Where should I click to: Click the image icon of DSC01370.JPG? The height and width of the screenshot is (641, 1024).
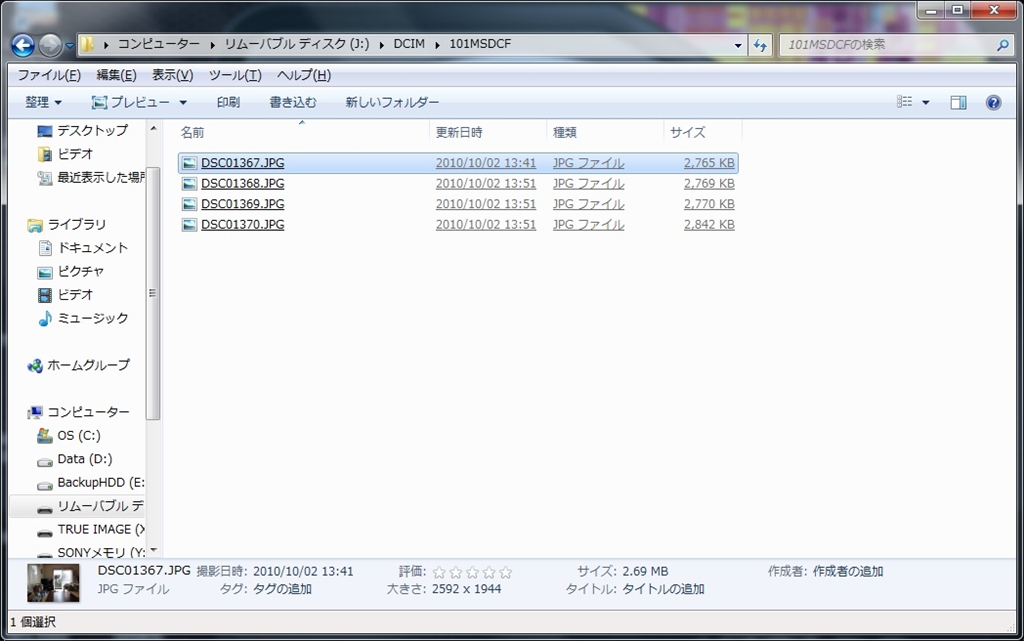(189, 225)
